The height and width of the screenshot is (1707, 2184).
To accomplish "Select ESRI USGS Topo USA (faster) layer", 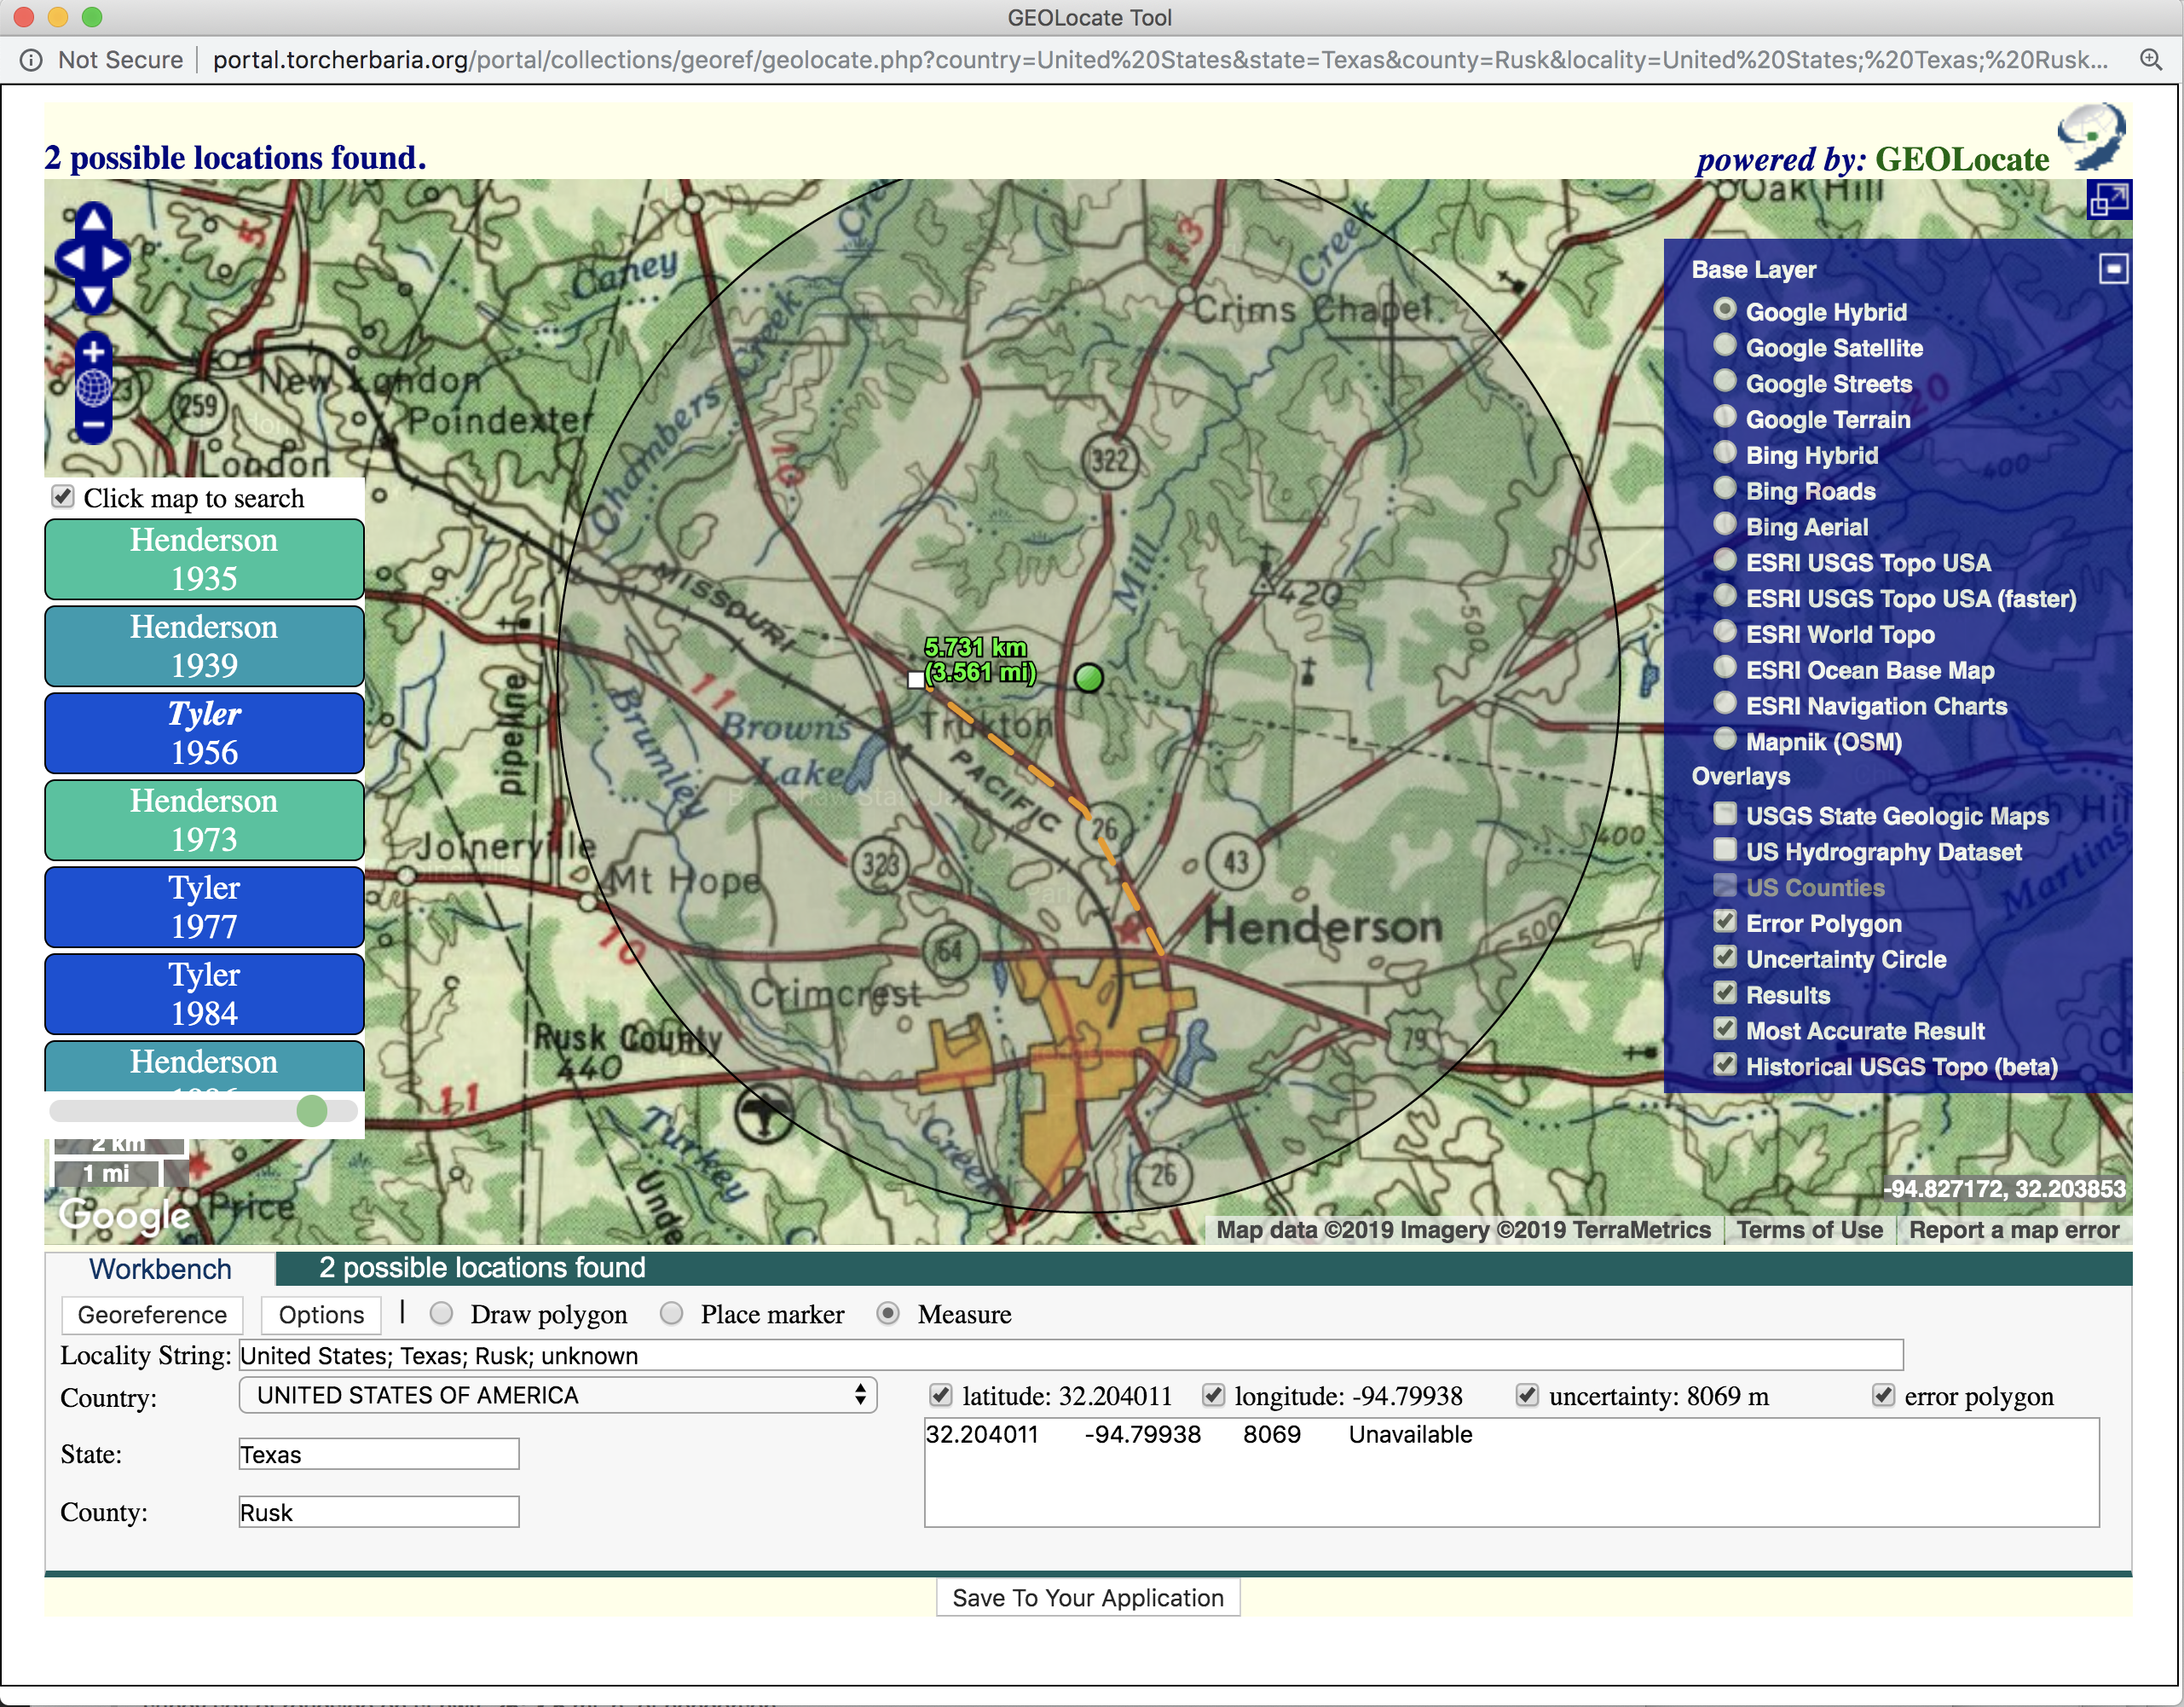I will coord(1724,596).
